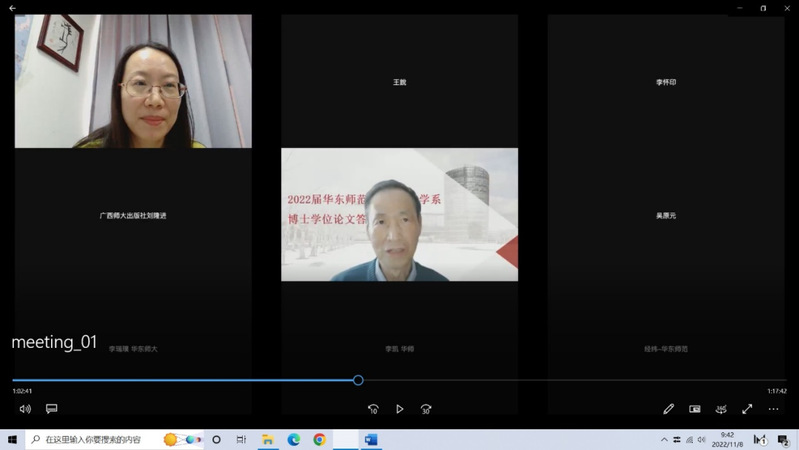Screen dimensions: 799x450
Task: Click the Windows taskbar search box
Action: click(95, 440)
